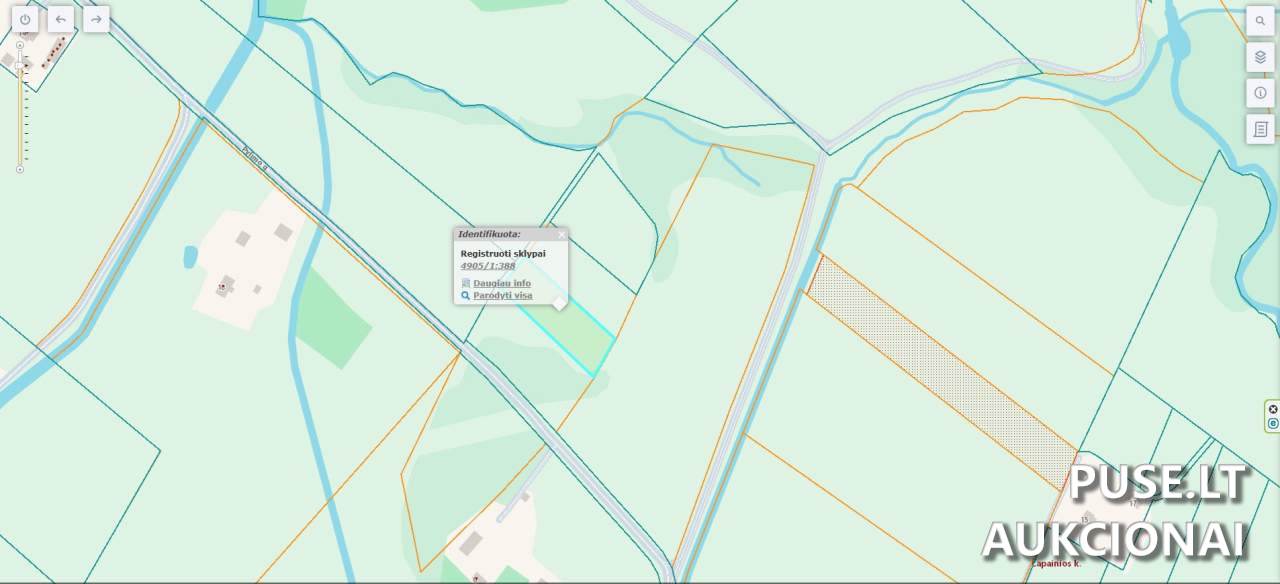1280x584 pixels.
Task: Open the map search magnifier tool
Action: 1260,21
